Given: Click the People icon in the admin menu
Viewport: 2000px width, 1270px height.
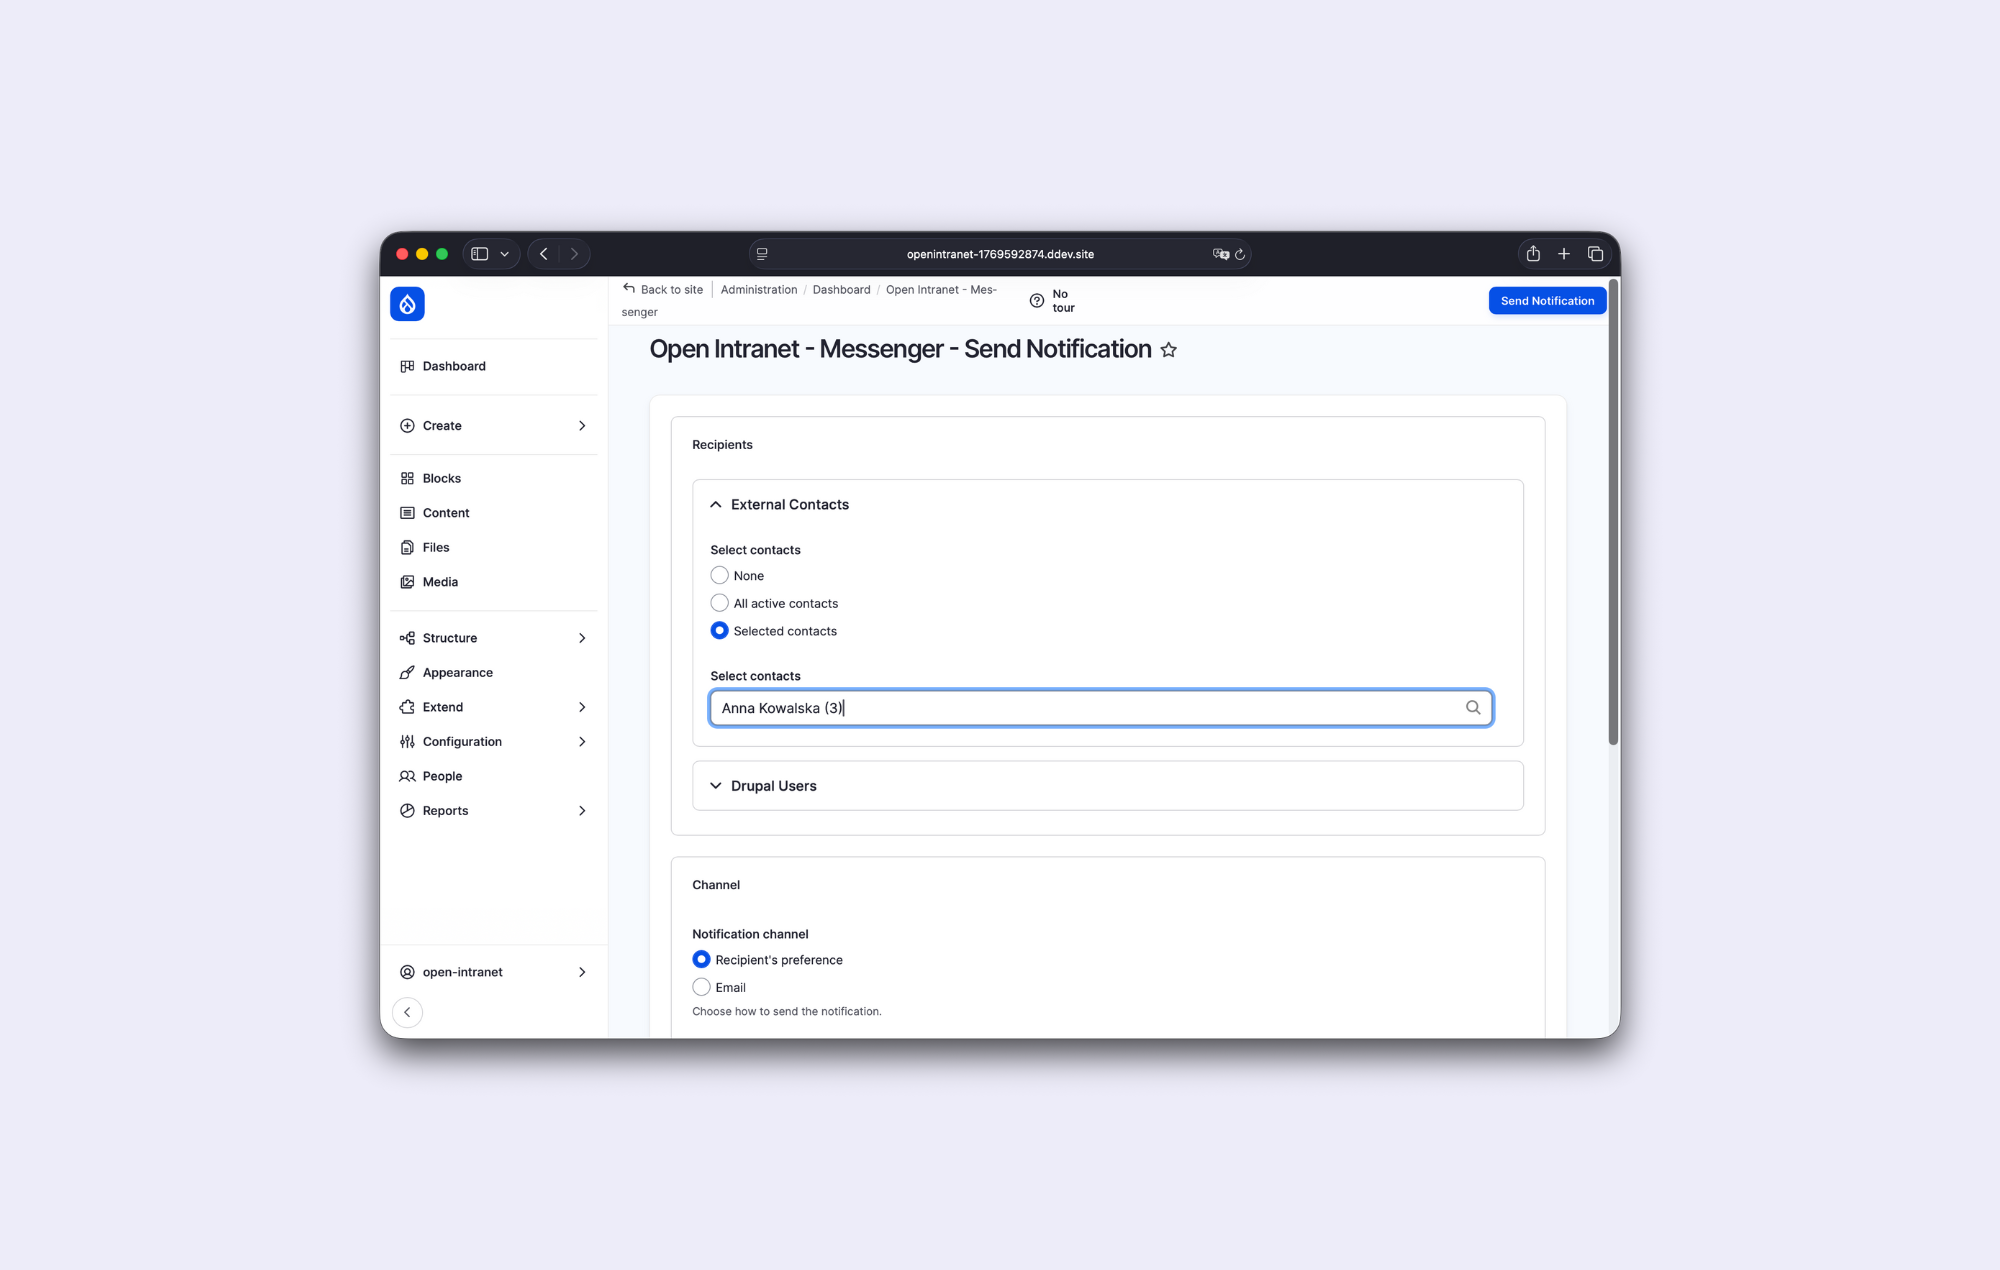Looking at the screenshot, I should point(407,776).
